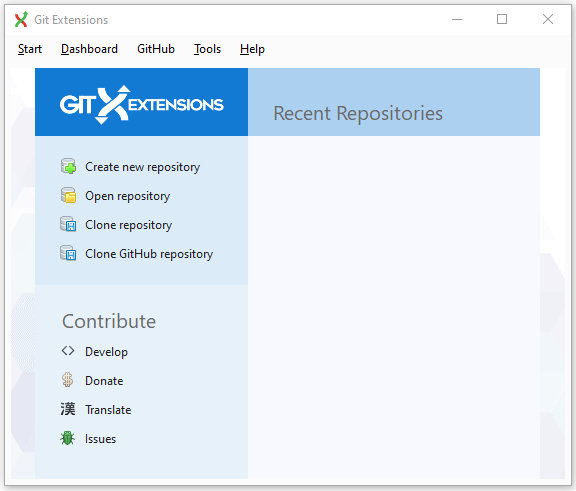Open the GitHub menu
The height and width of the screenshot is (491, 576).
point(156,49)
